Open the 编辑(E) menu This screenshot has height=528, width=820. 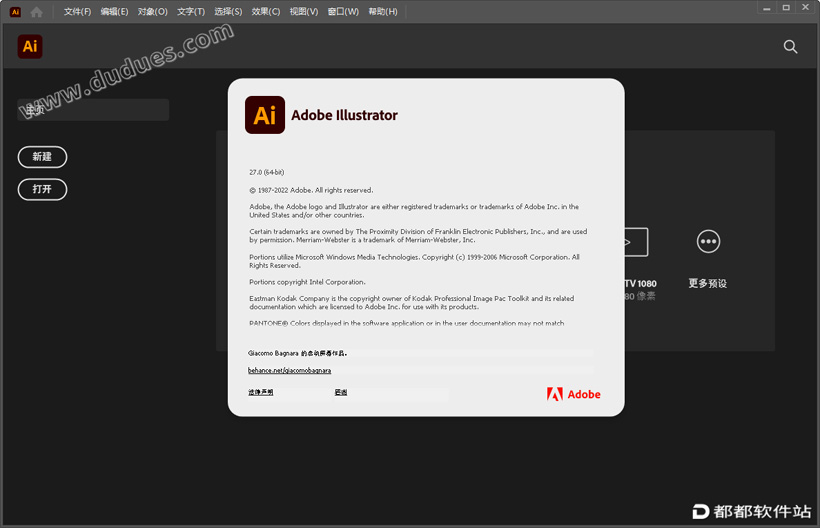pos(115,12)
